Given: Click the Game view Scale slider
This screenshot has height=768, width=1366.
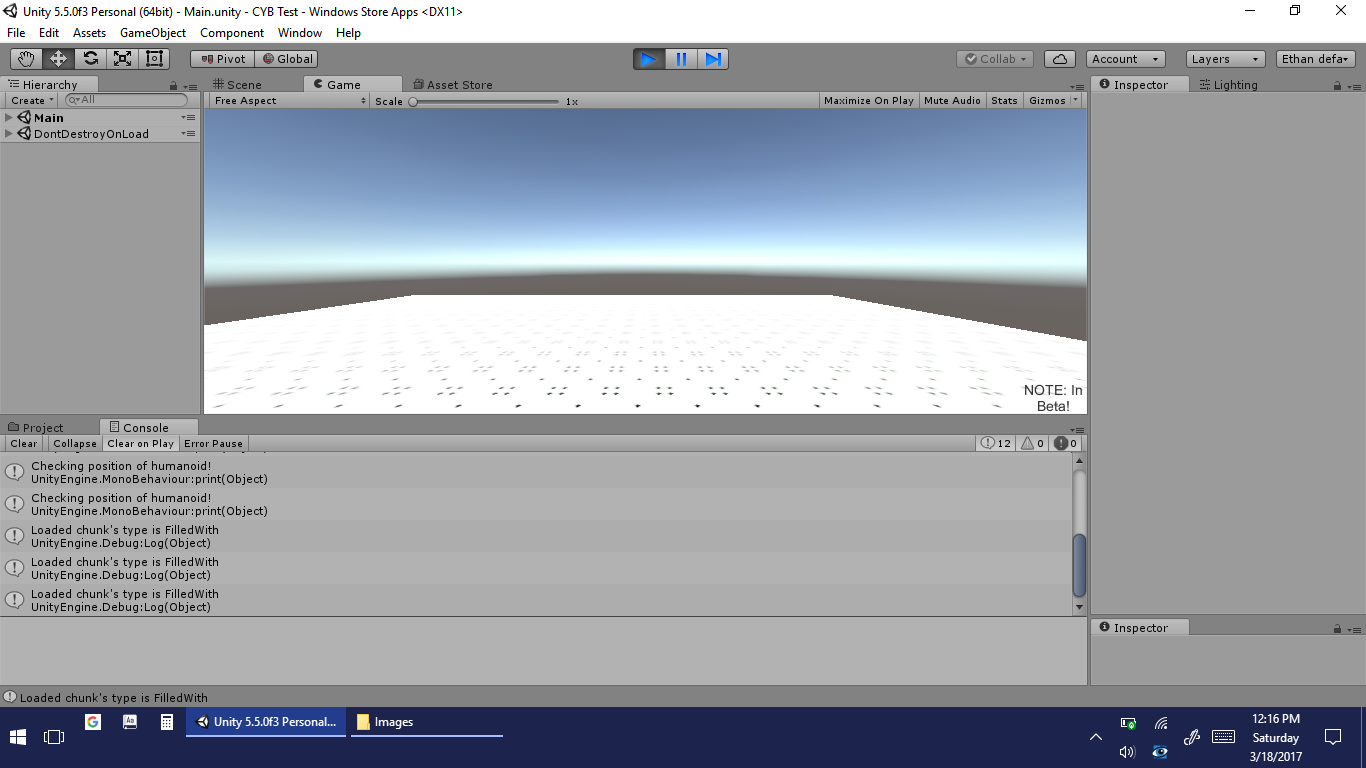Looking at the screenshot, I should click(485, 101).
